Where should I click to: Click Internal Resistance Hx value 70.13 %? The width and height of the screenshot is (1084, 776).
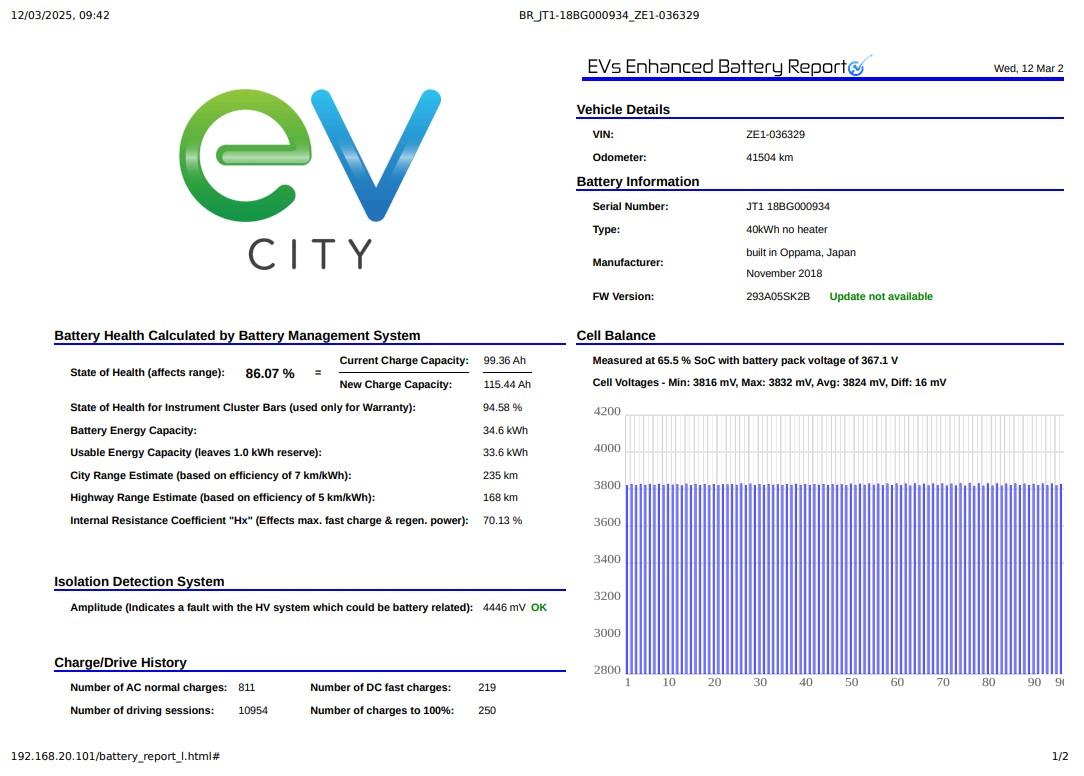click(503, 520)
